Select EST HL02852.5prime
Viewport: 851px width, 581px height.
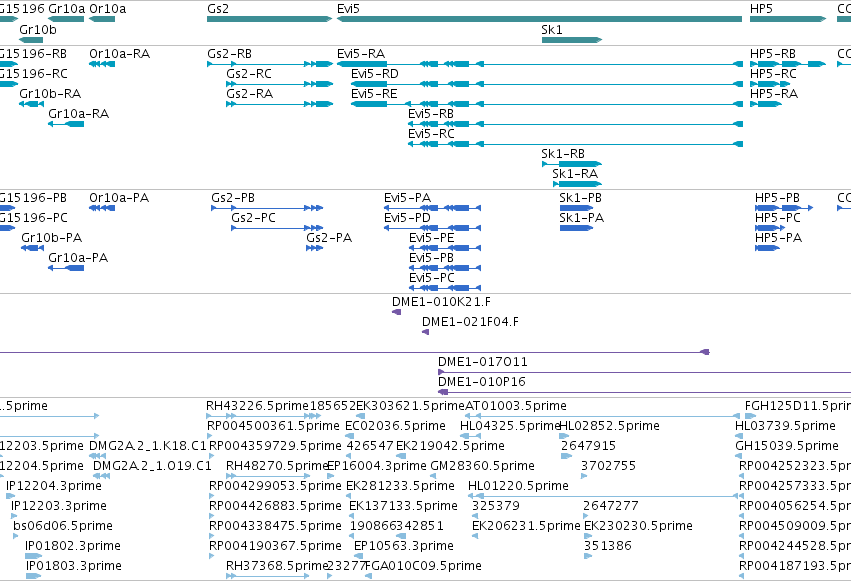pos(565,436)
